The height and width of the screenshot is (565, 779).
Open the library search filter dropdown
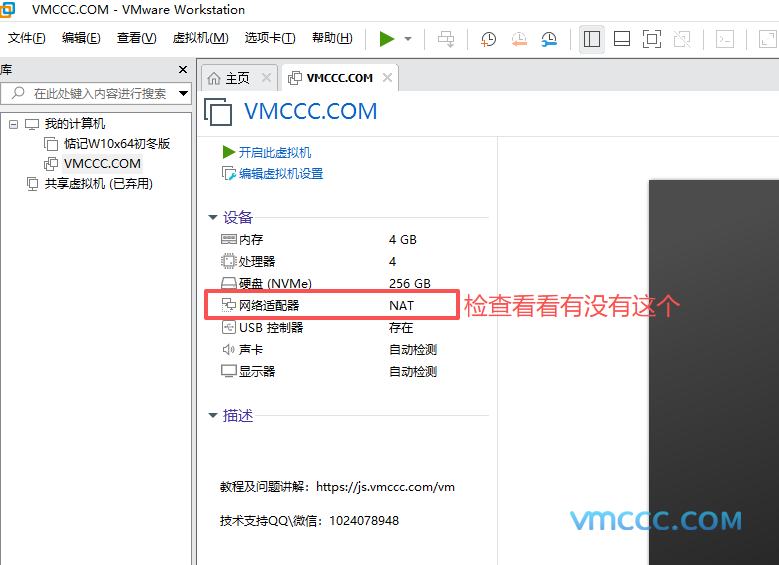coord(183,93)
